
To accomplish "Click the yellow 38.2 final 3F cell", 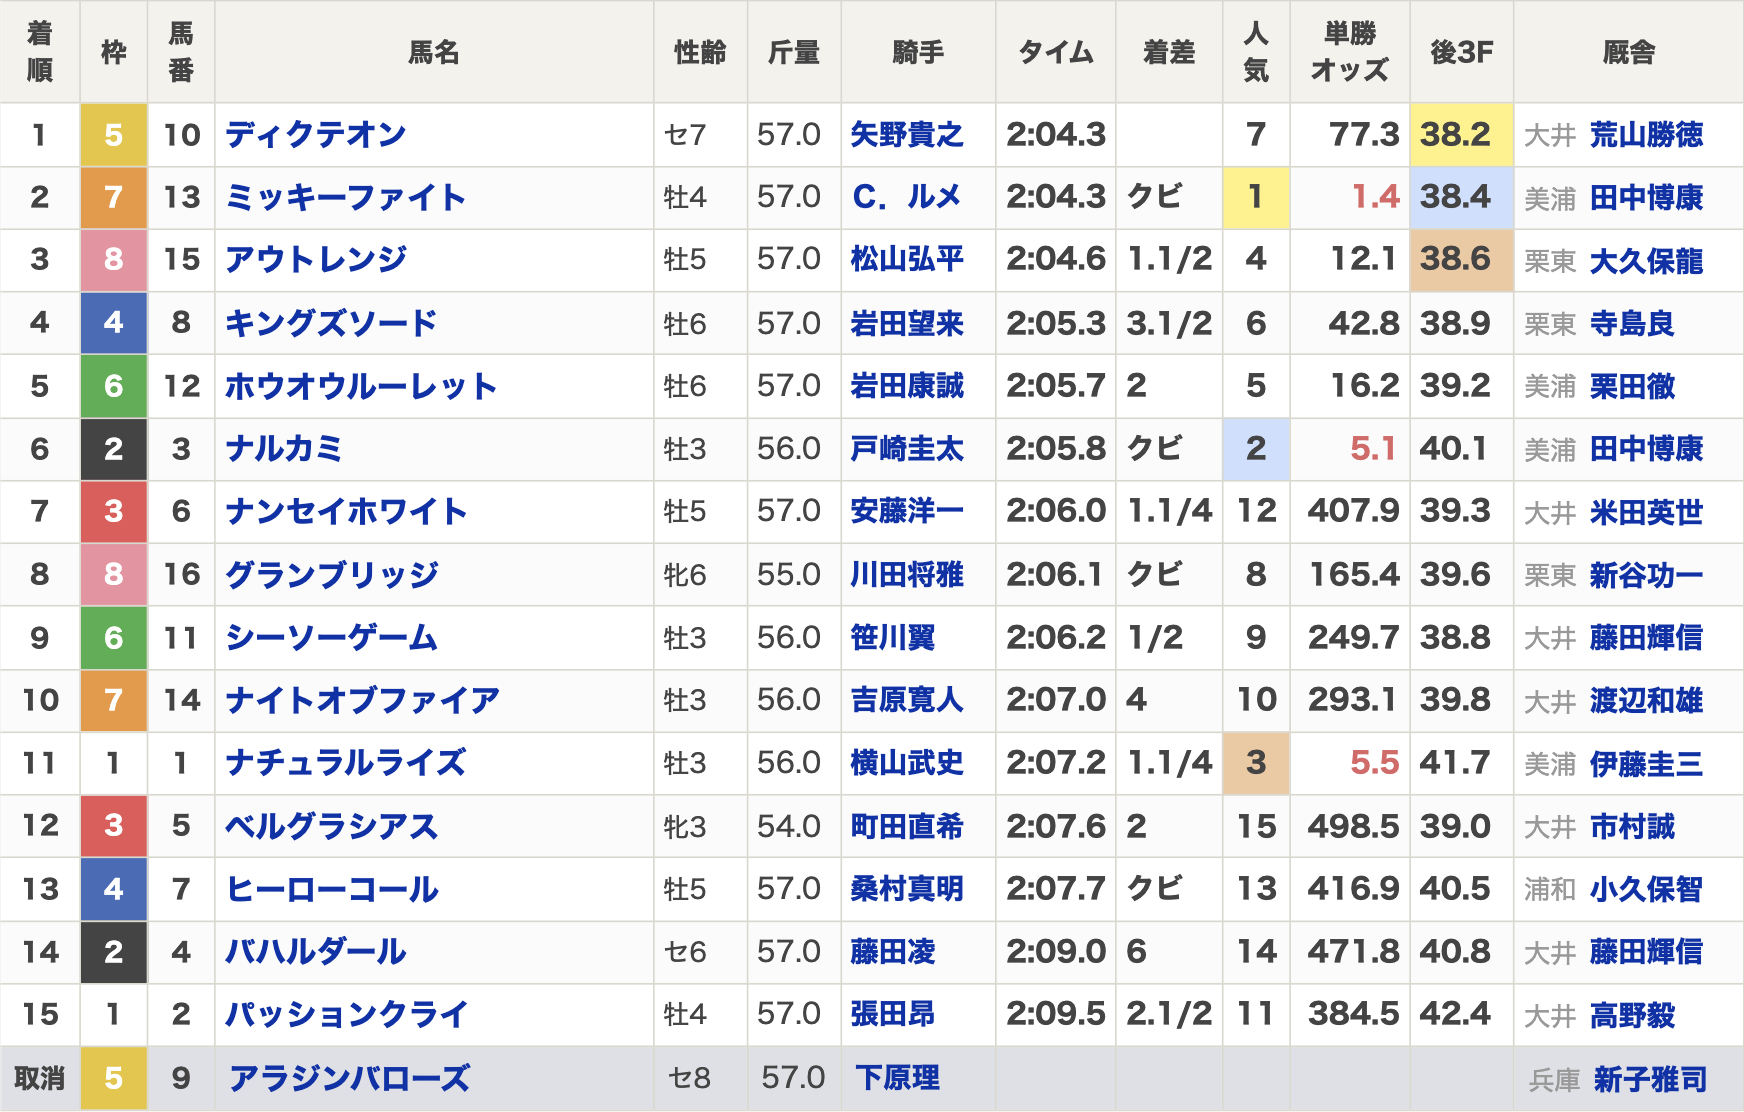I will (1461, 135).
